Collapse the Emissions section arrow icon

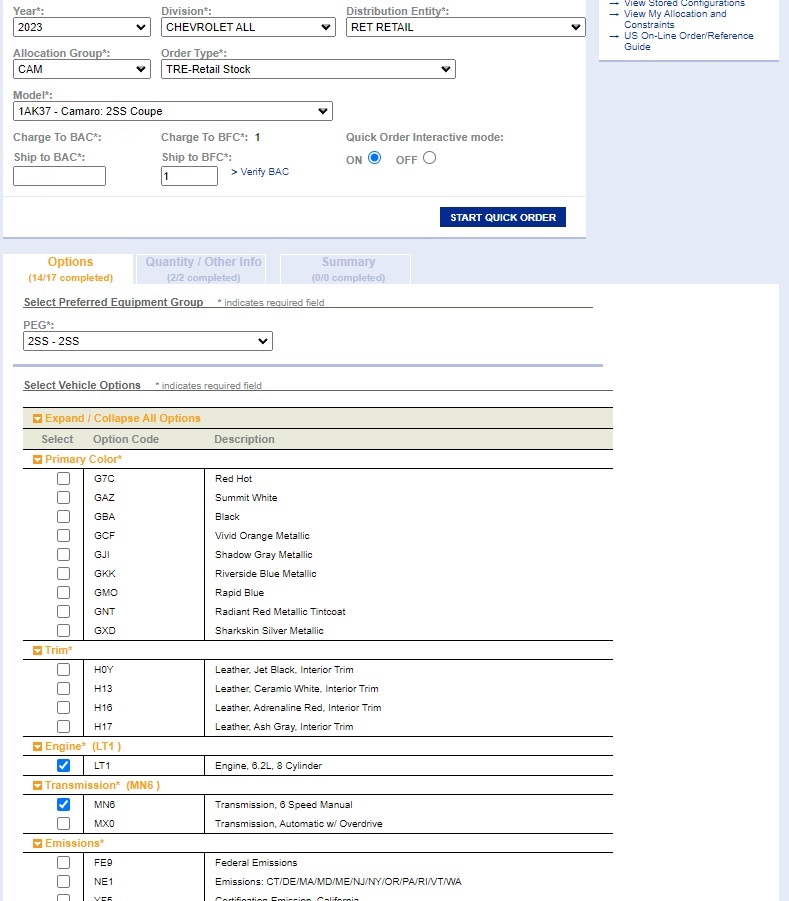(x=38, y=844)
